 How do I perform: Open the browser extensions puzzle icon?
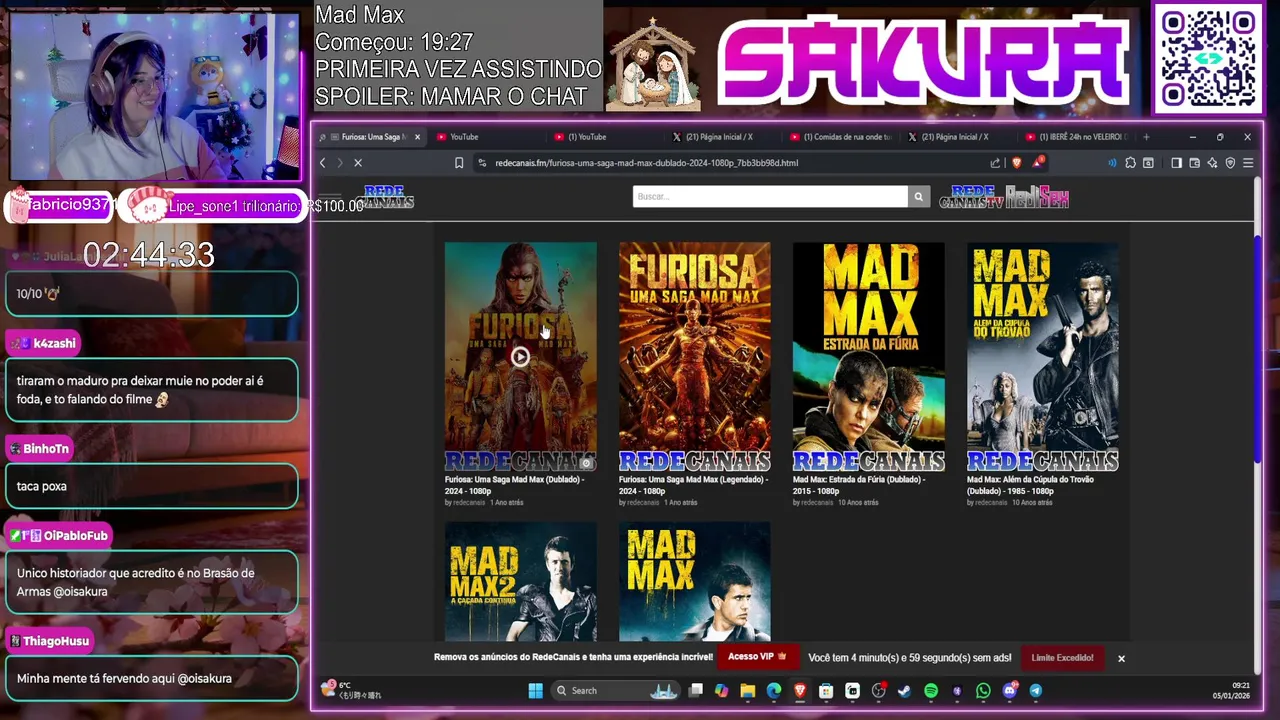pyautogui.click(x=1130, y=163)
